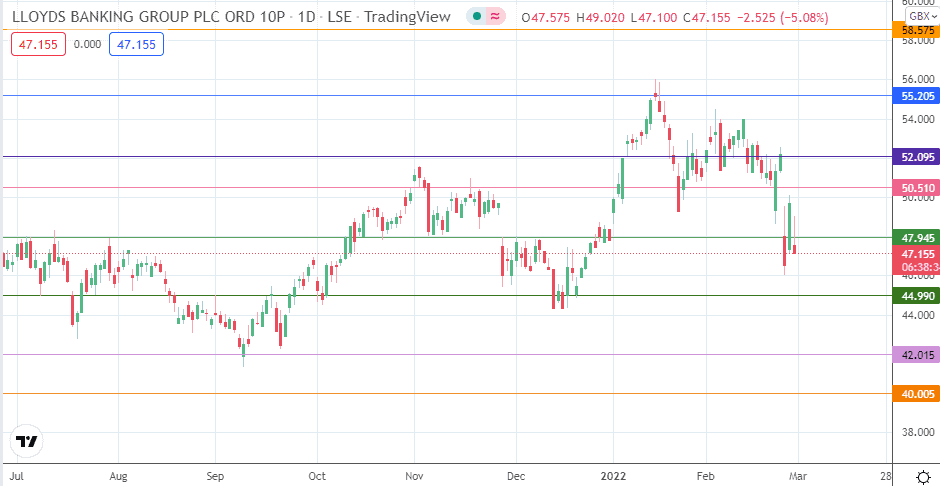940x486 pixels.
Task: Click the 44.000 price axis label
Action: pyautogui.click(x=918, y=315)
